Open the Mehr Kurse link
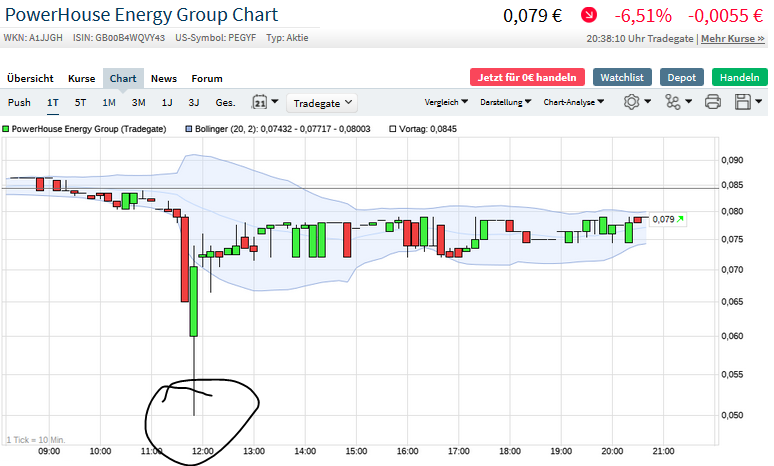The image size is (774, 466). tap(733, 39)
